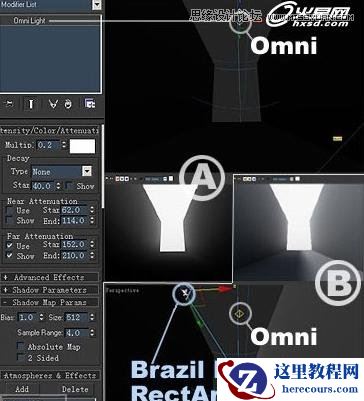Click the Sample Range spinner
364x401 pixels.
[92, 333]
